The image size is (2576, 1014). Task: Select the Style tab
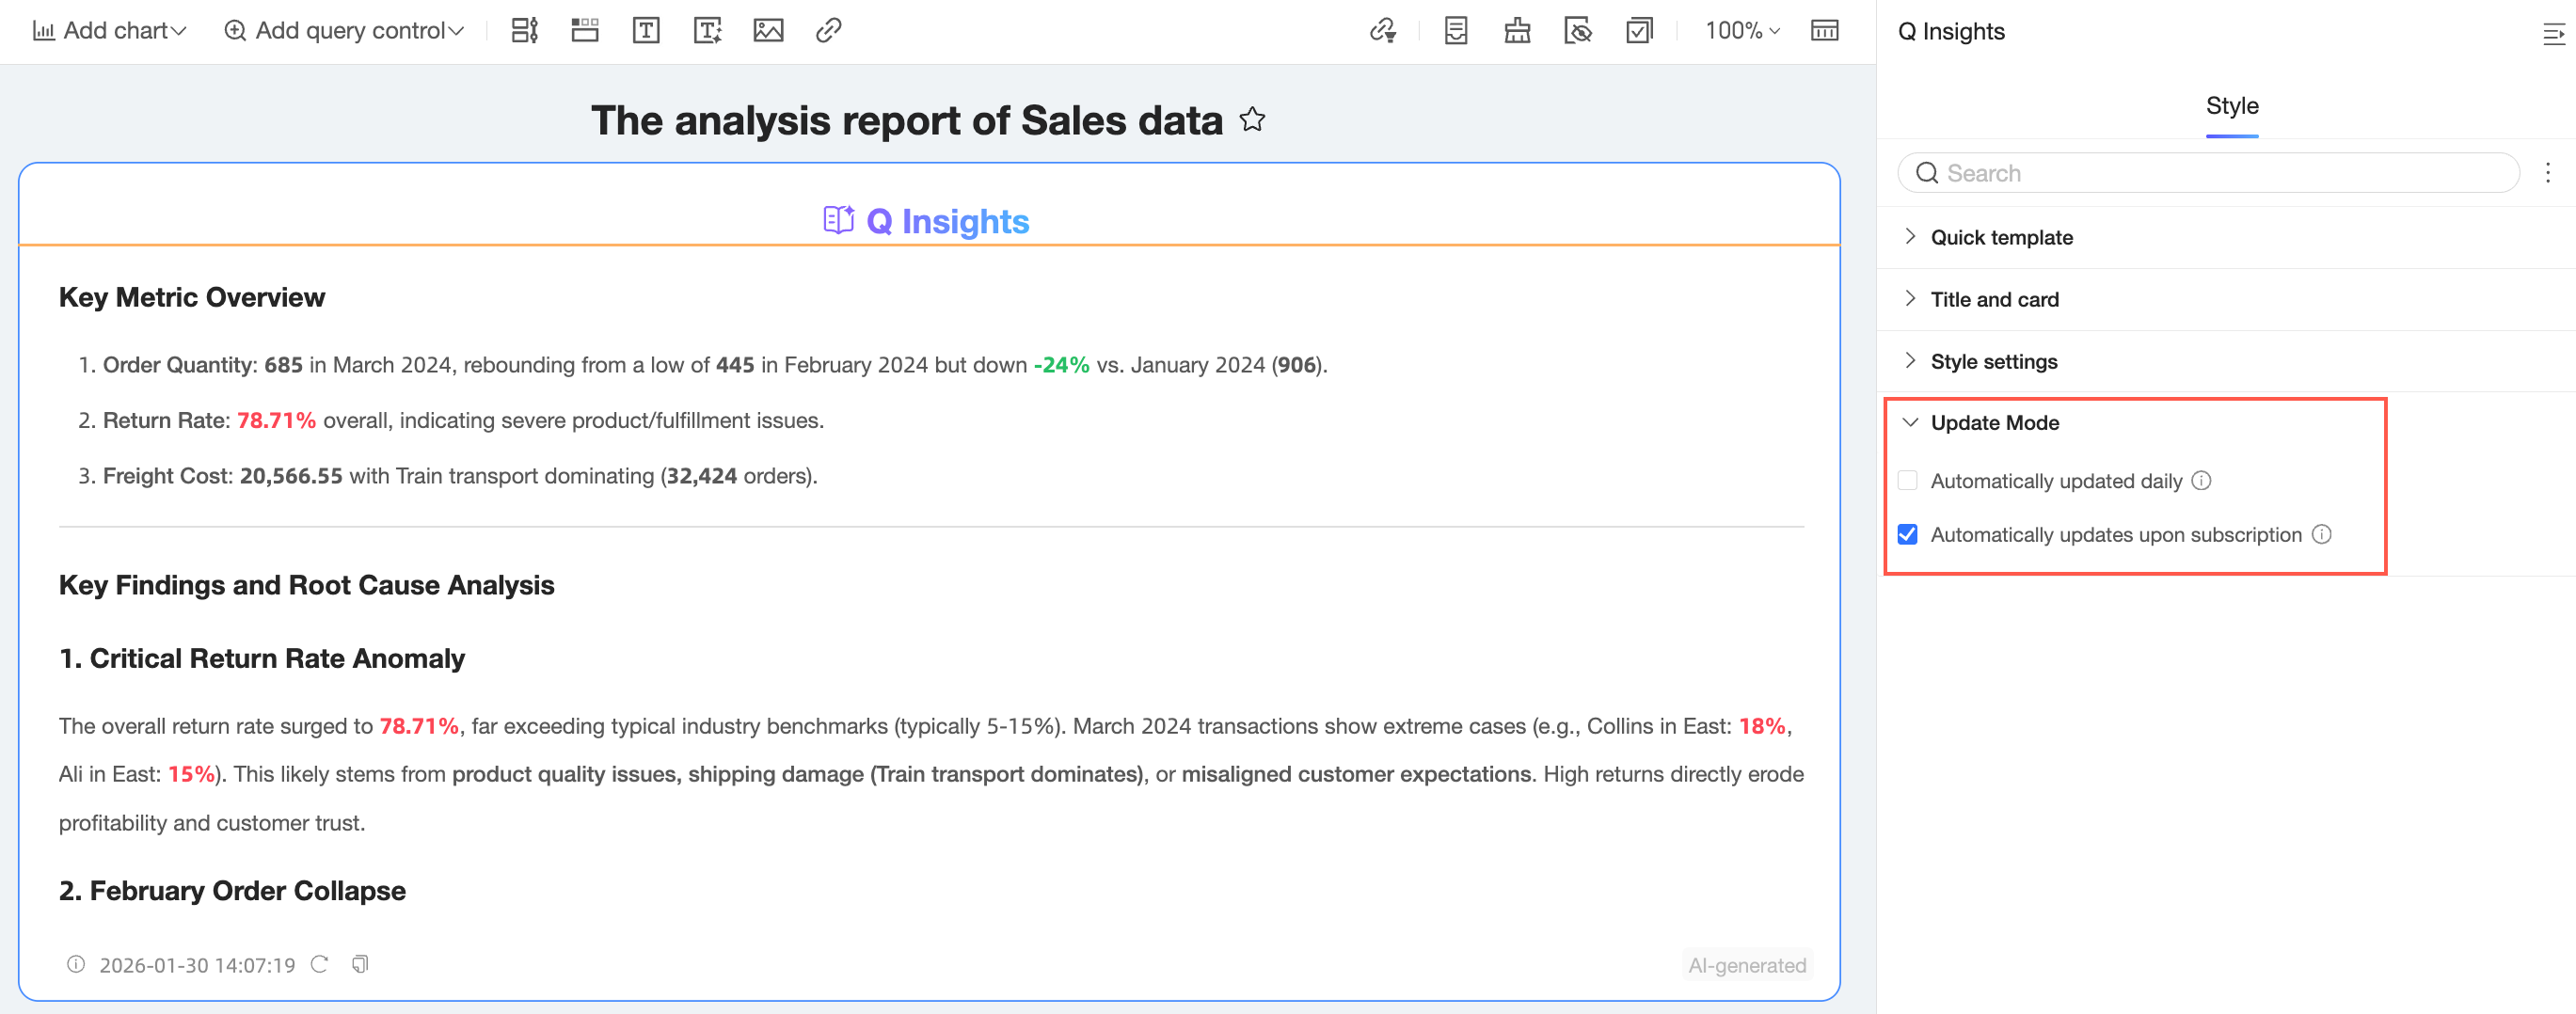tap(2231, 106)
